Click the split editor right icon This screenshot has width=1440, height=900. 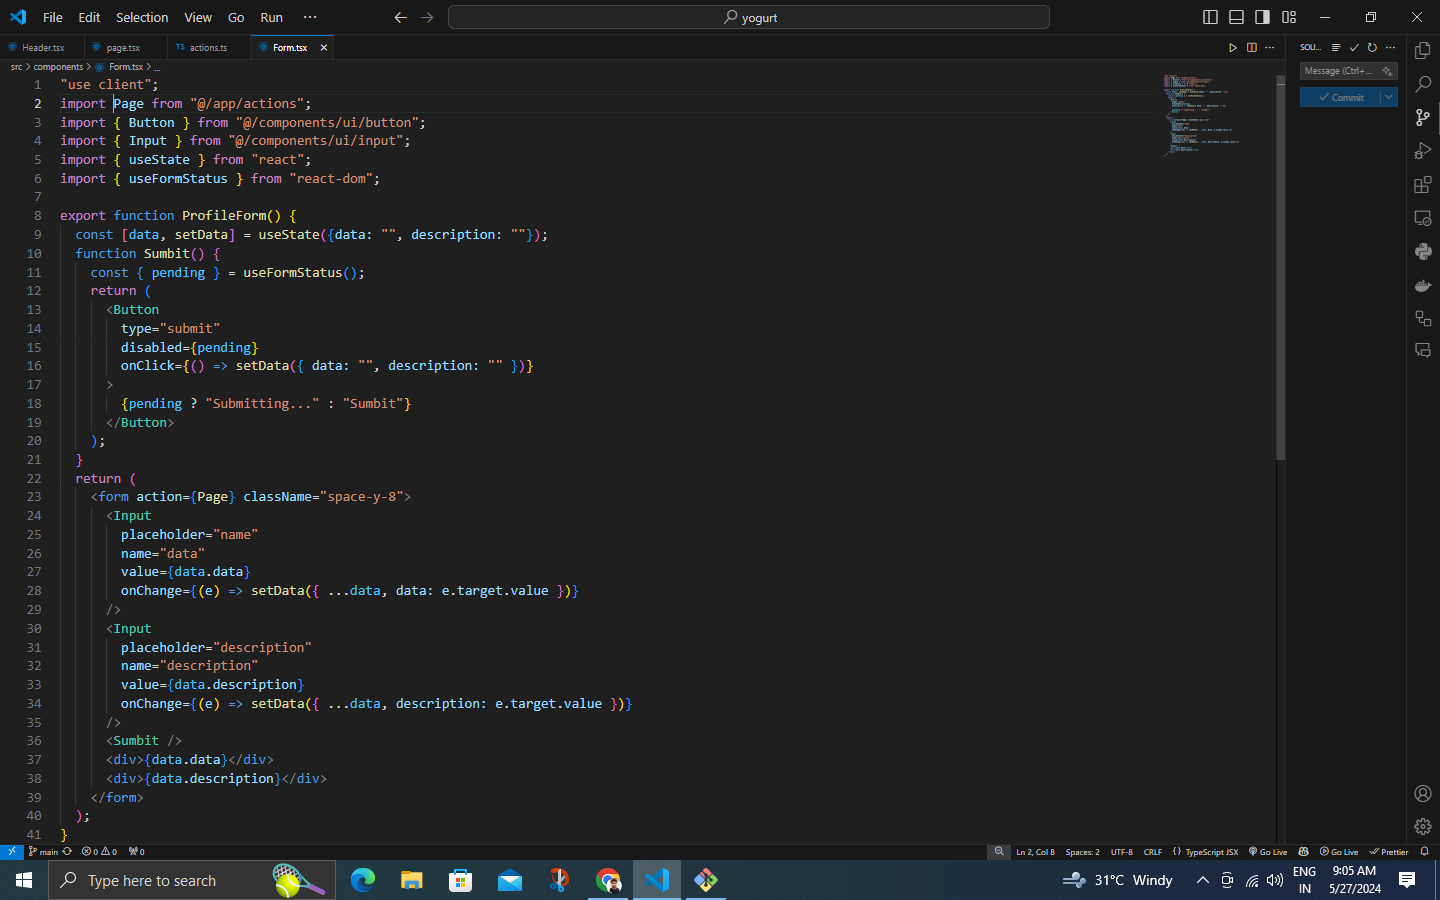pyautogui.click(x=1251, y=47)
